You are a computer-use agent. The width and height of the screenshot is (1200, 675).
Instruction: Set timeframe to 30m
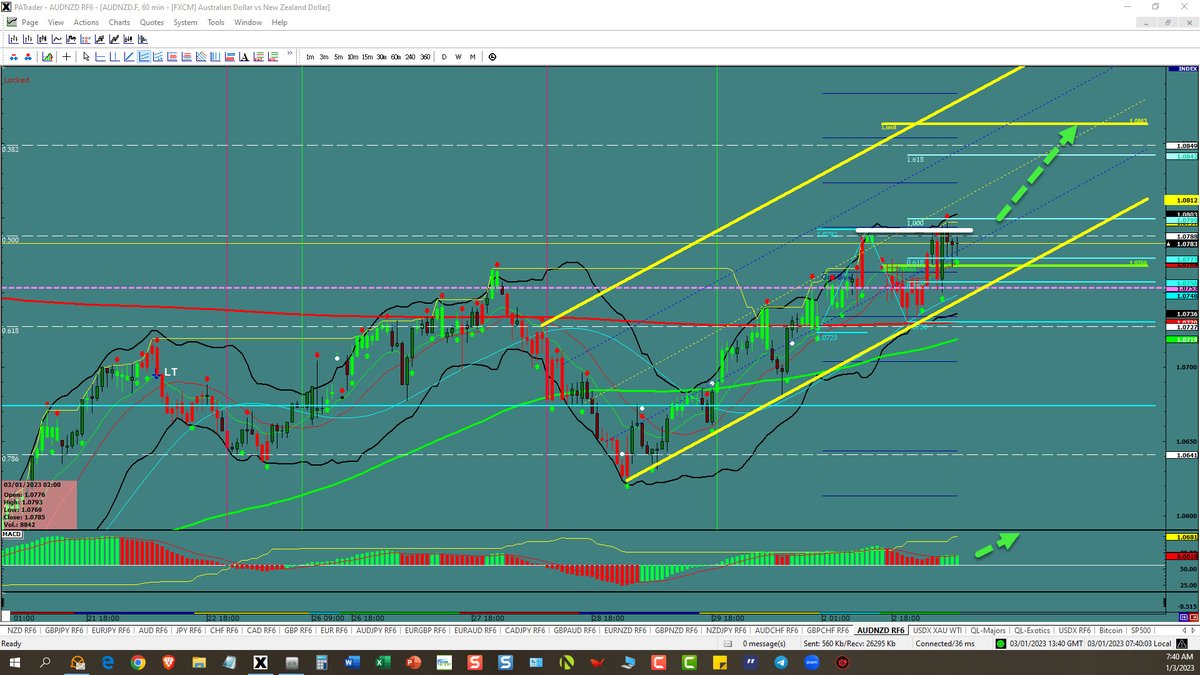coord(381,57)
